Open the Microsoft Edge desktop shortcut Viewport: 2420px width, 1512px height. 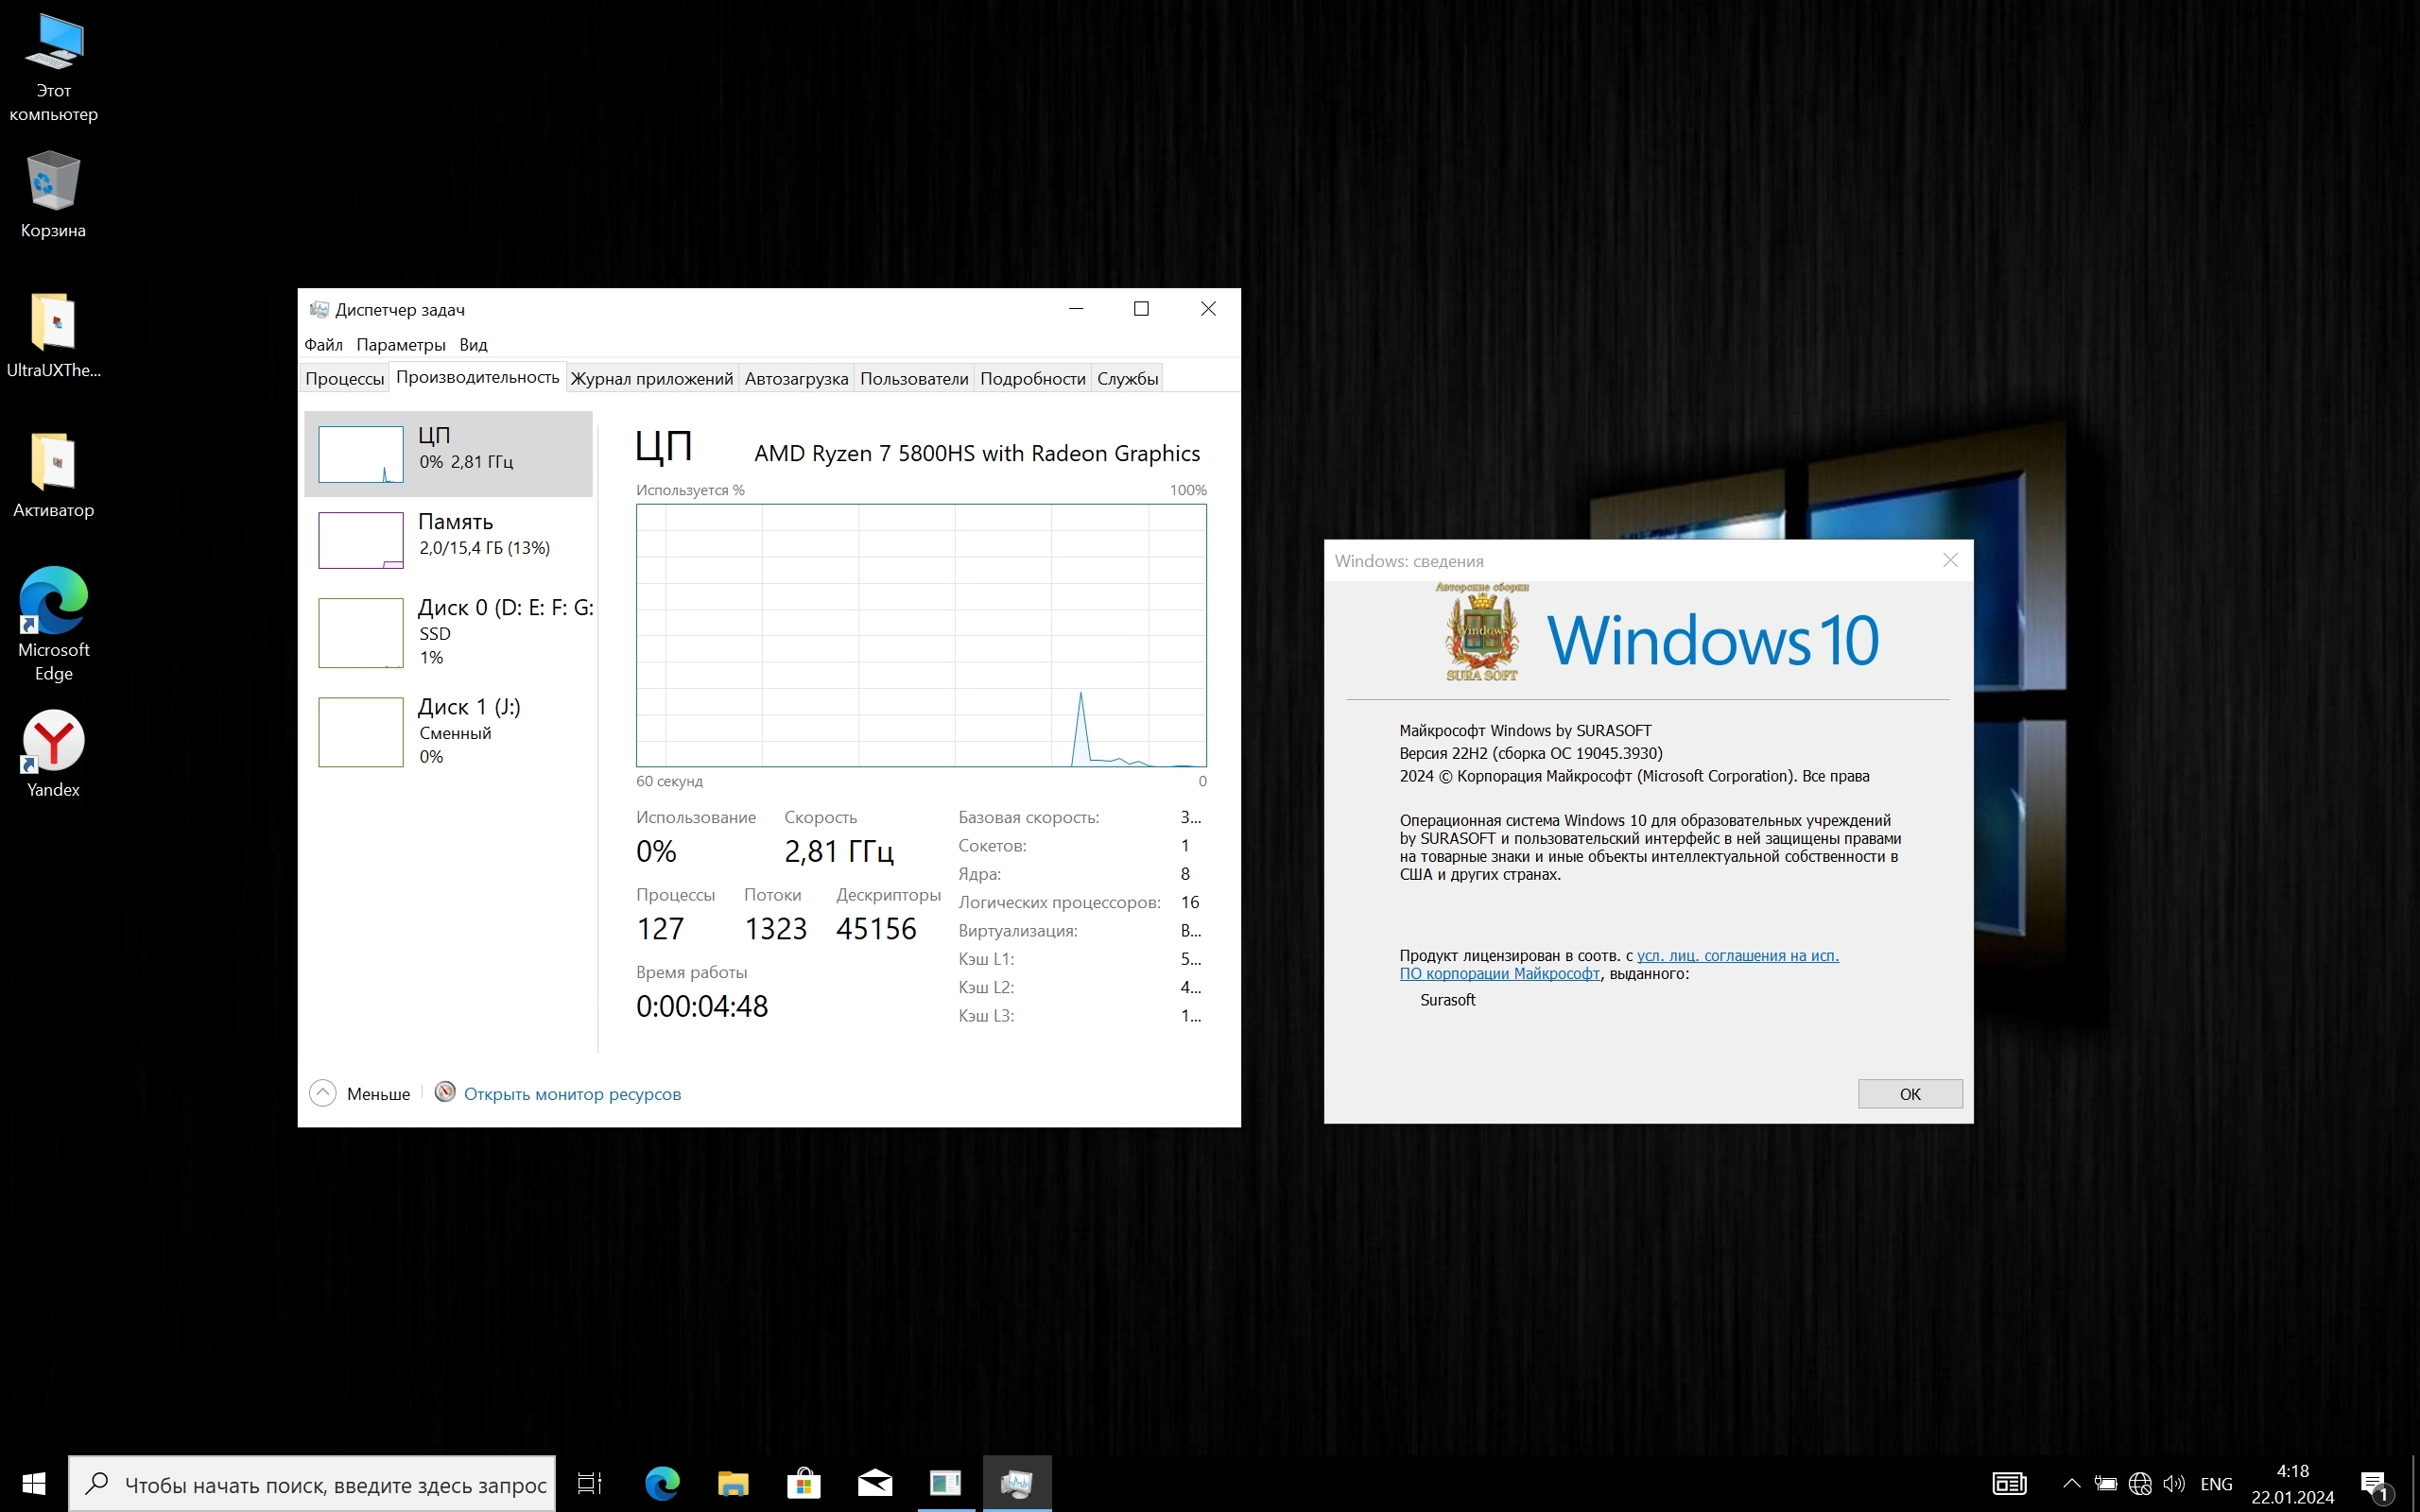tap(53, 603)
